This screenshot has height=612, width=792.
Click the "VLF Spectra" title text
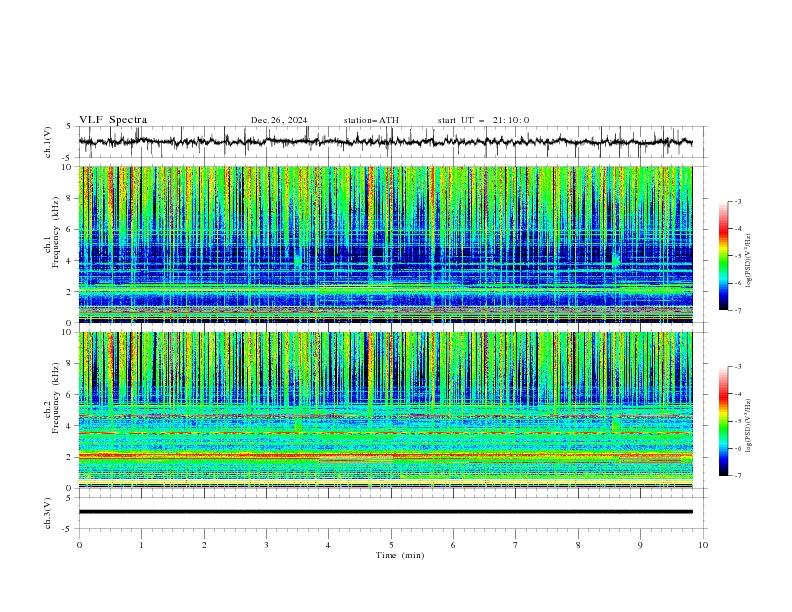(113, 120)
